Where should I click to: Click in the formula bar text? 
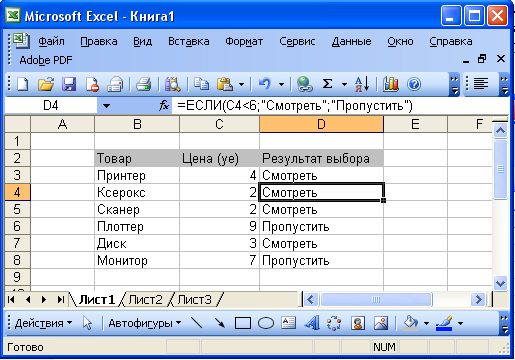295,106
